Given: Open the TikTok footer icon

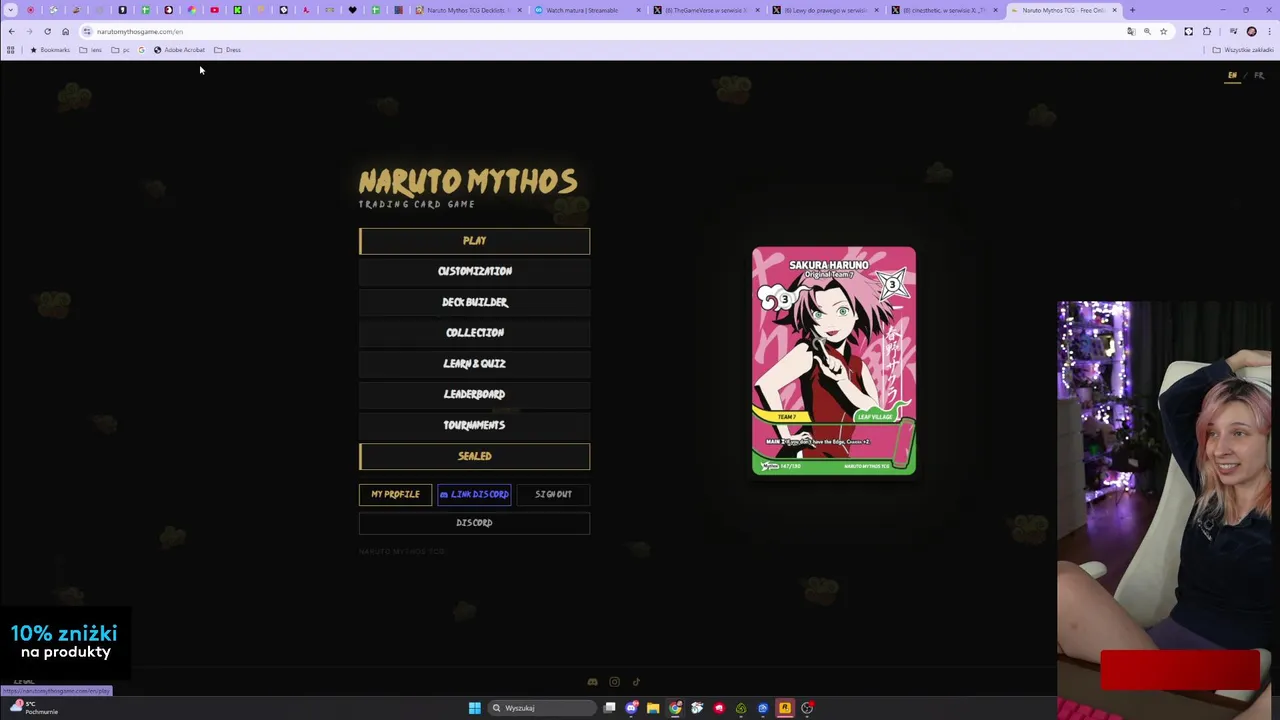Looking at the screenshot, I should (x=636, y=682).
